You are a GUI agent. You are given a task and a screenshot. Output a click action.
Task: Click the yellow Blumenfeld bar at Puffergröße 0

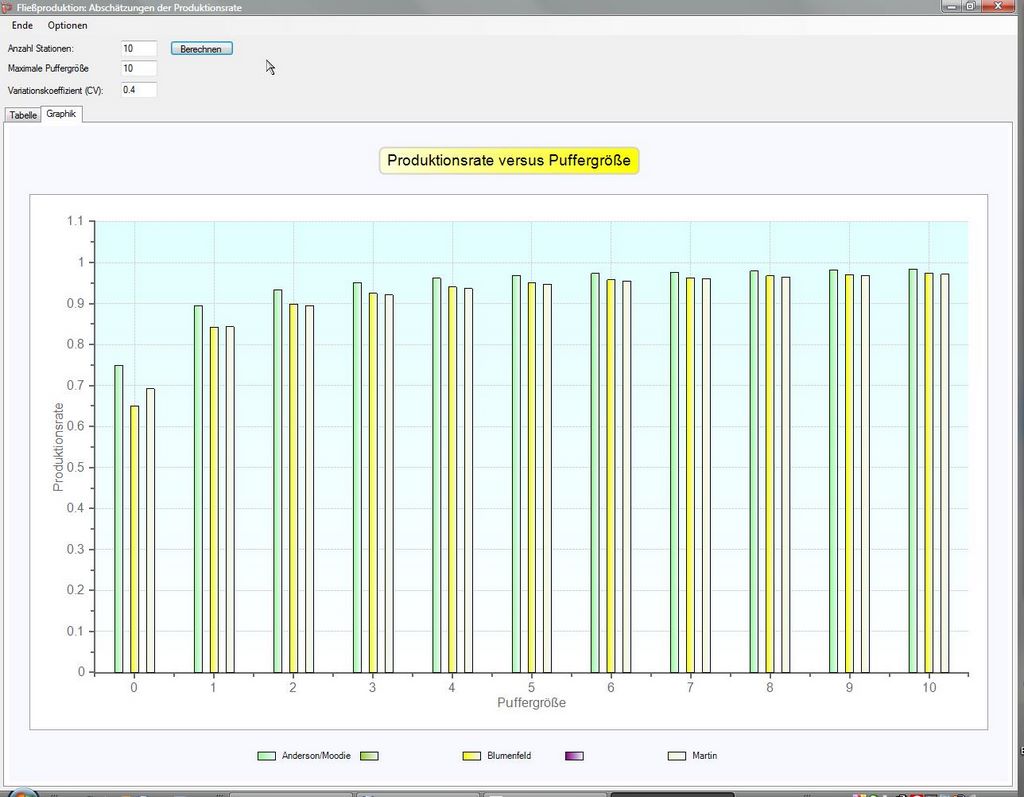[x=134, y=538]
